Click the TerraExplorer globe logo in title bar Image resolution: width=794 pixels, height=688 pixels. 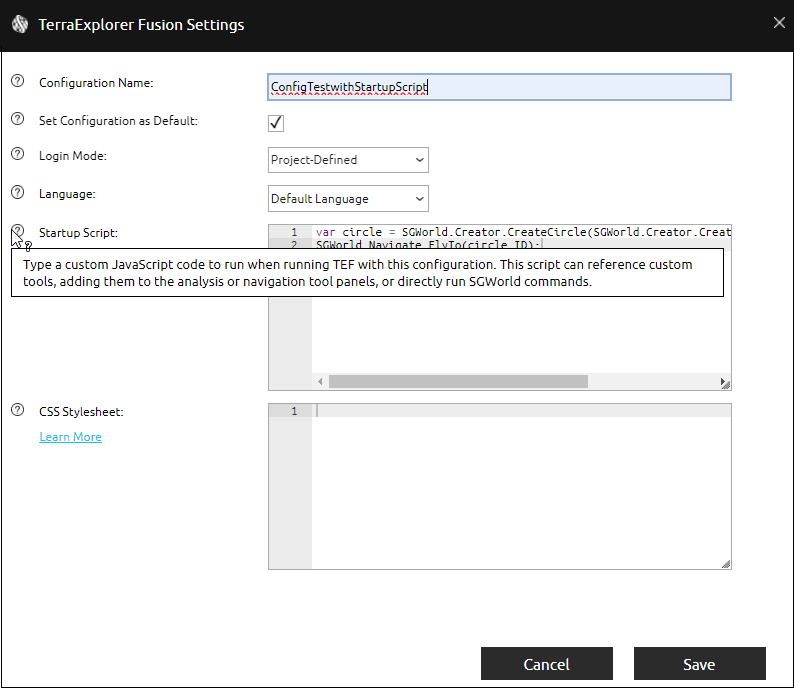coord(20,24)
